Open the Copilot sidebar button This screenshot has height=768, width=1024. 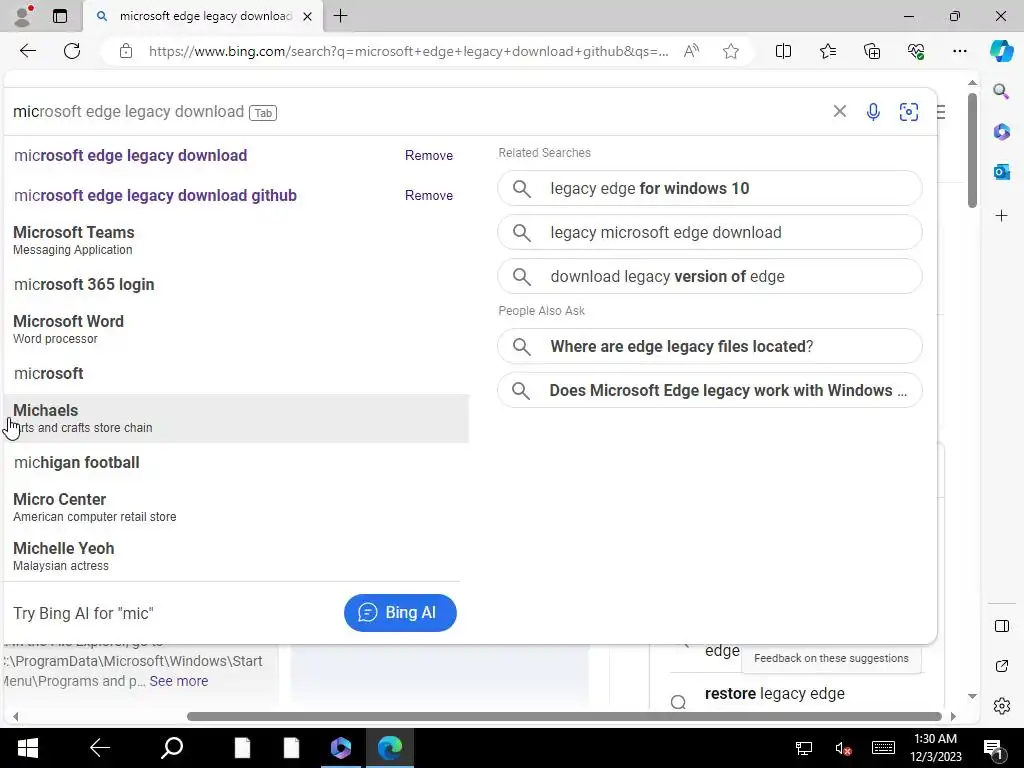1001,51
